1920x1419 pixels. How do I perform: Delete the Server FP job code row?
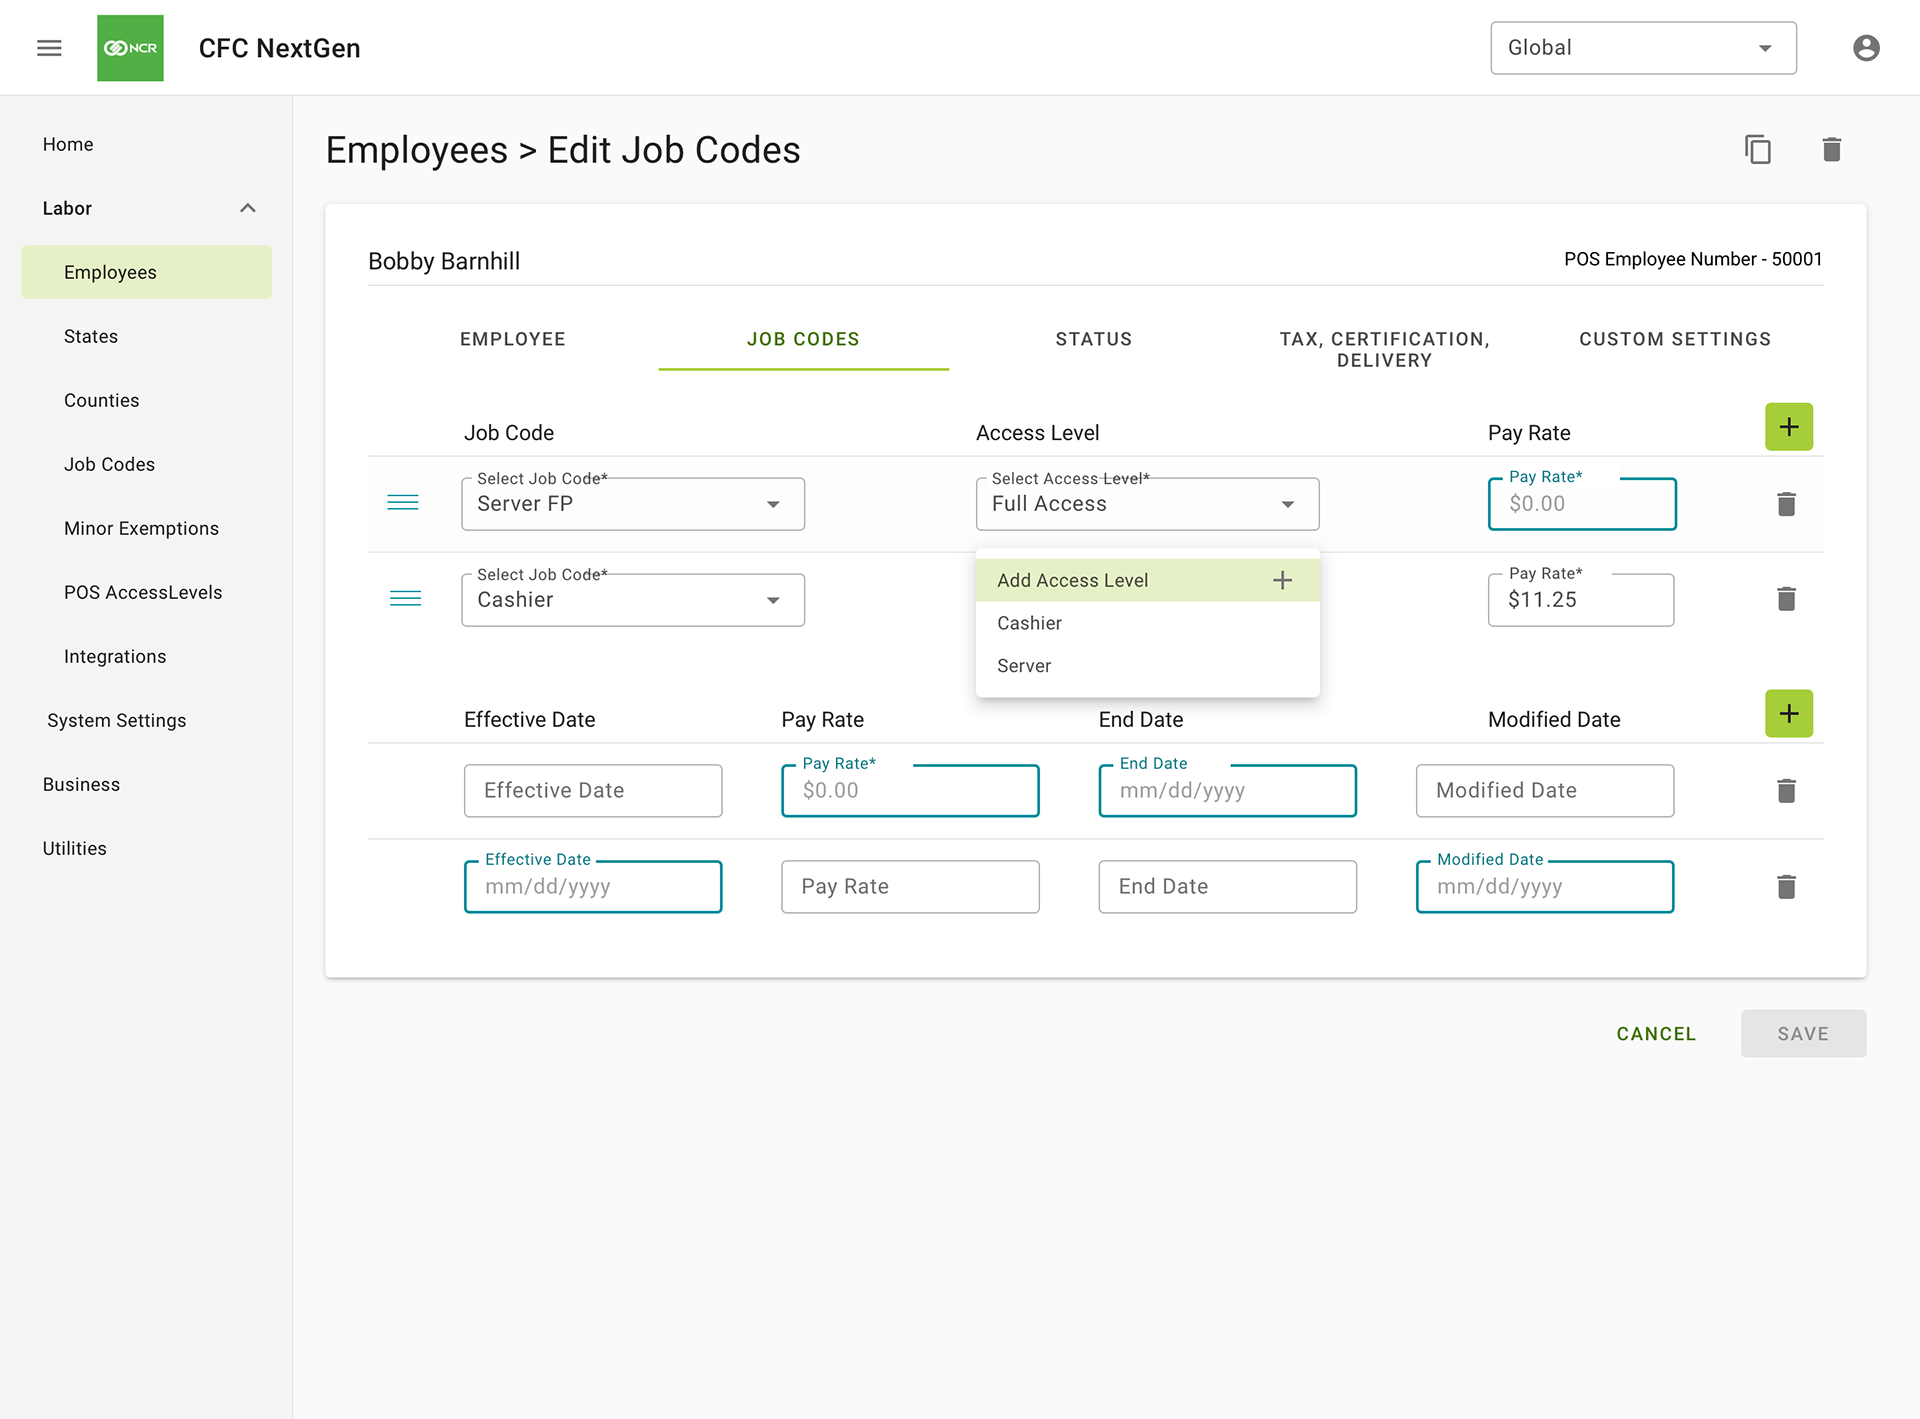pyautogui.click(x=1786, y=504)
